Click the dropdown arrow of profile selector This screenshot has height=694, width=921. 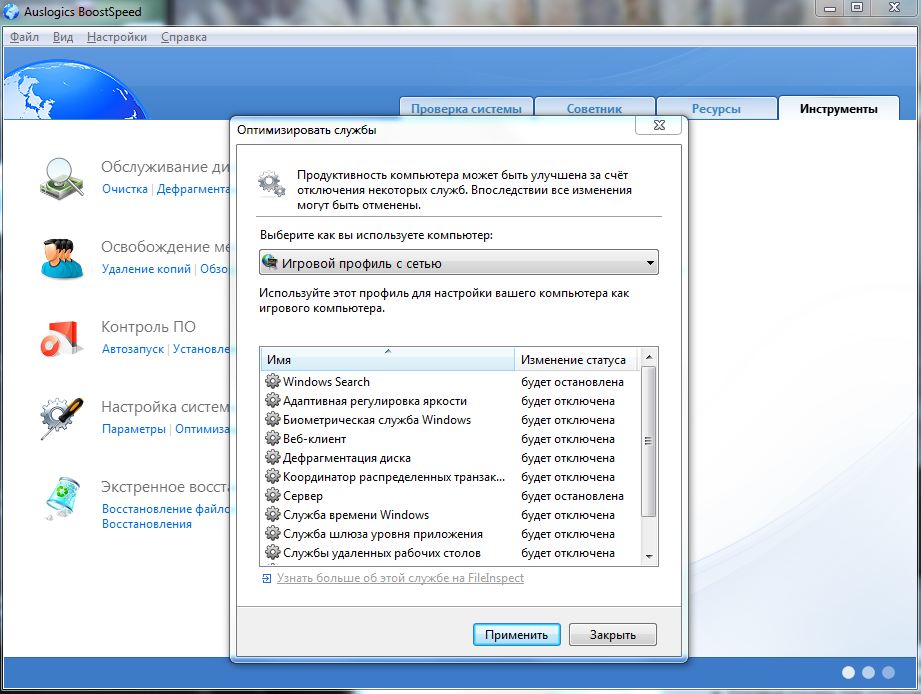pyautogui.click(x=650, y=262)
